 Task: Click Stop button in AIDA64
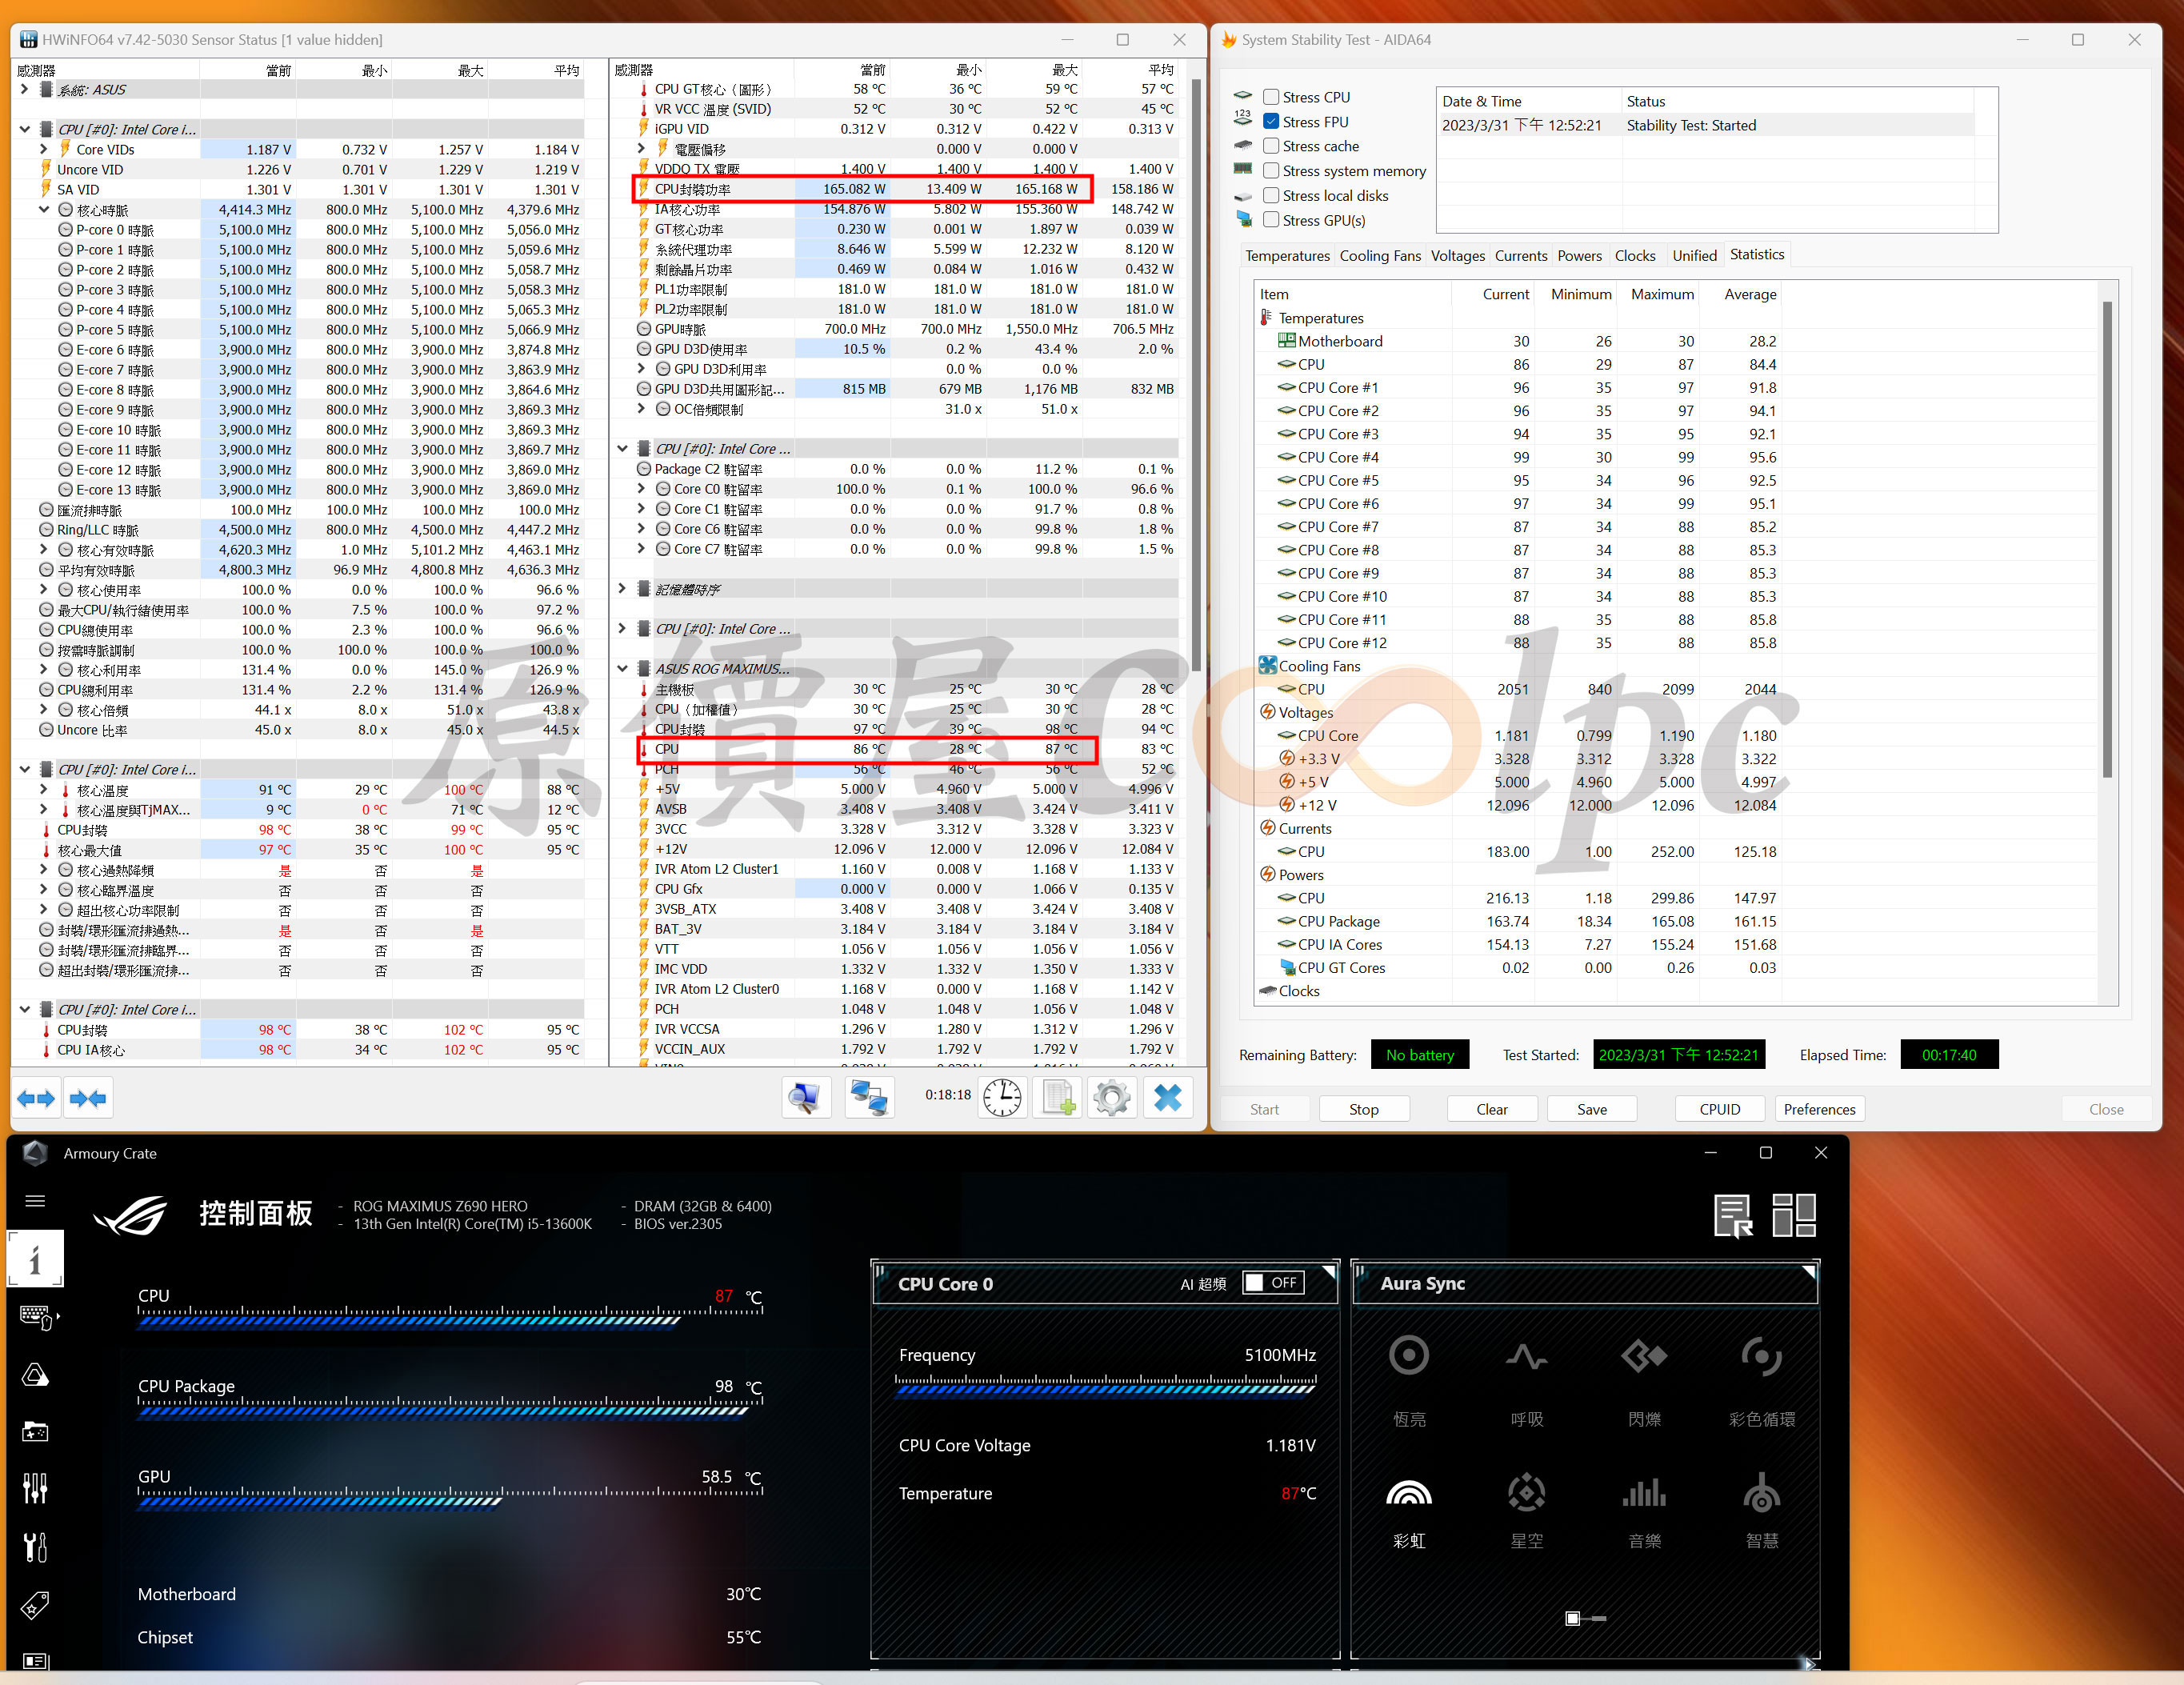click(1364, 1109)
